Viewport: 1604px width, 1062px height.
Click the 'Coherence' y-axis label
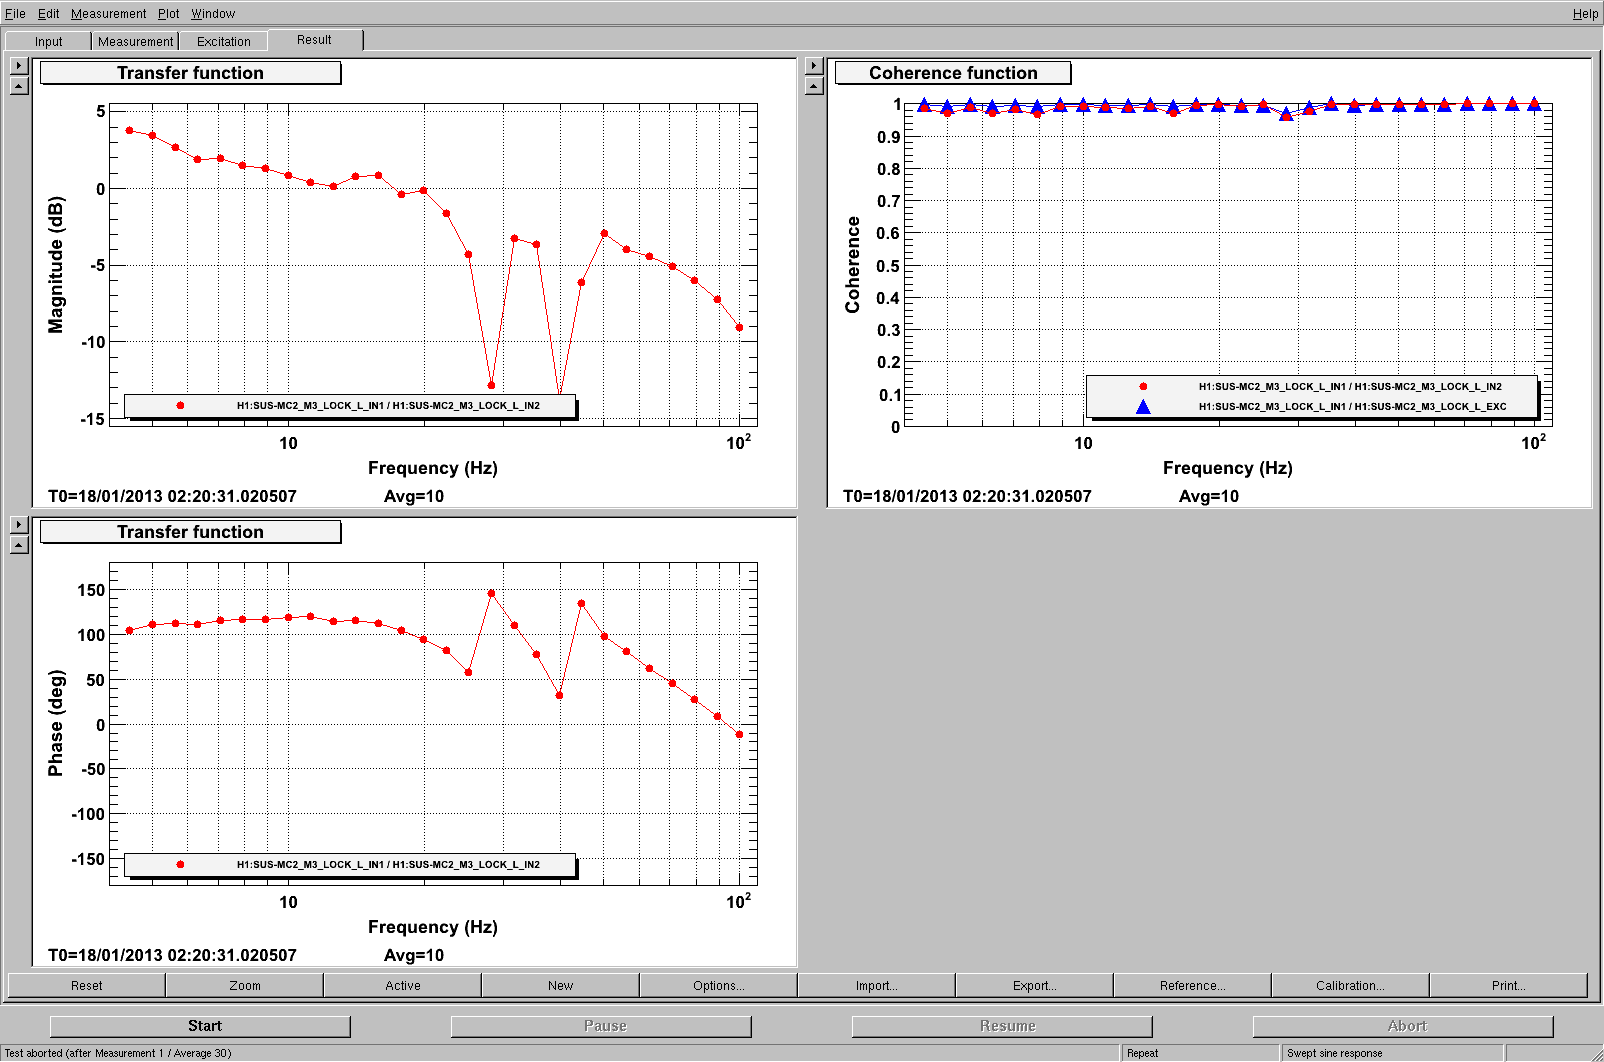click(x=852, y=265)
